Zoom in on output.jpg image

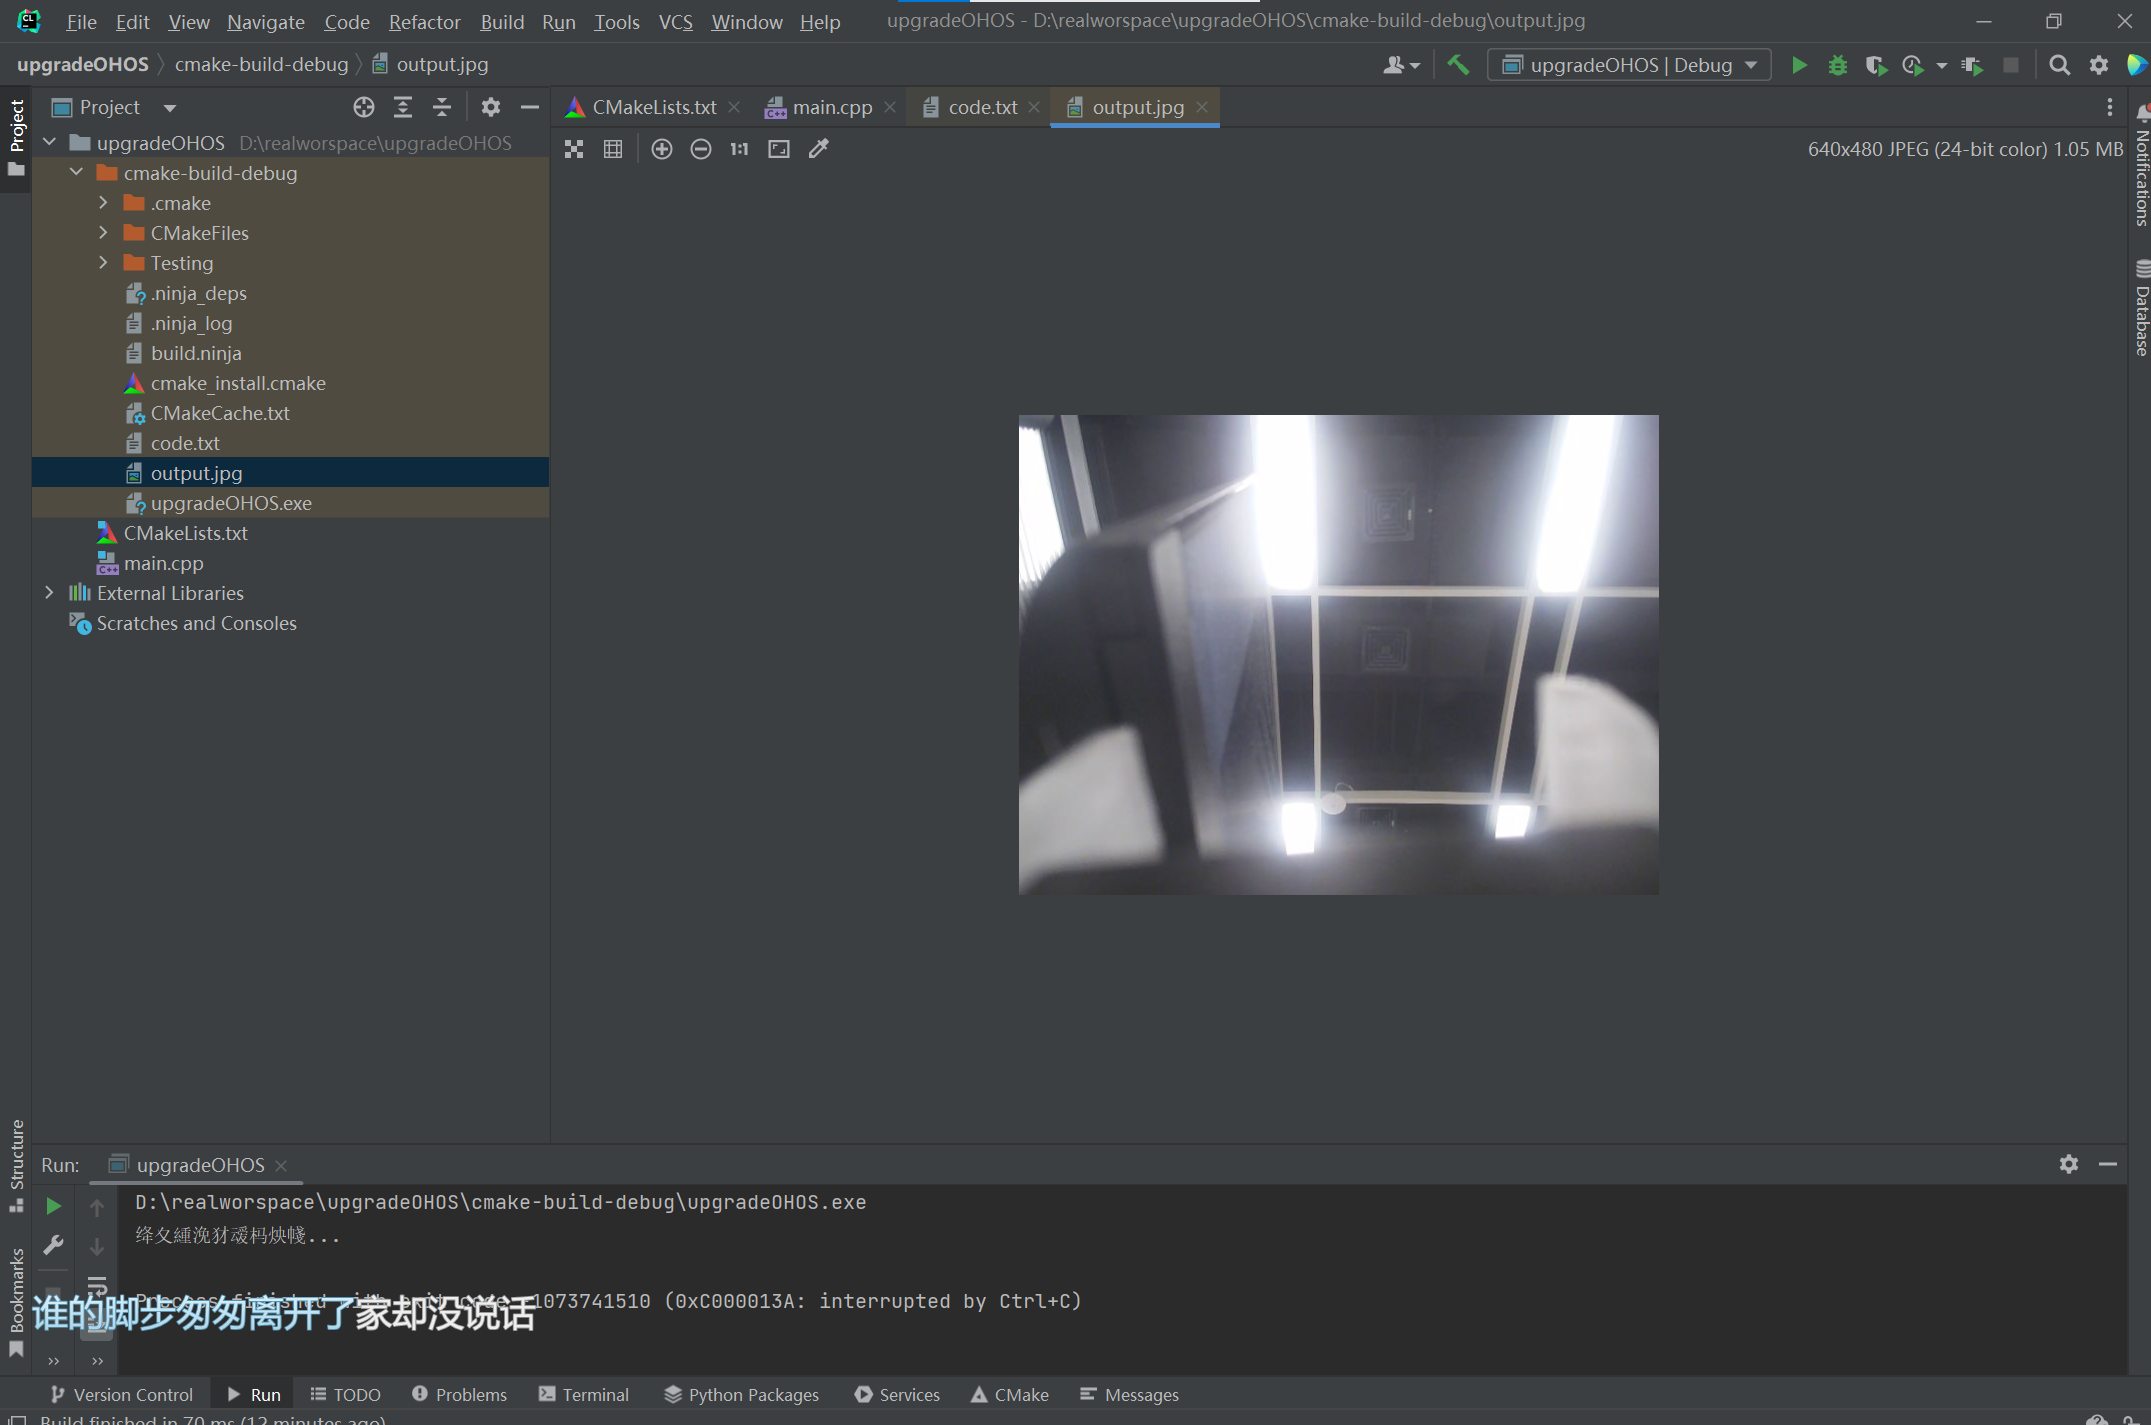(x=662, y=149)
